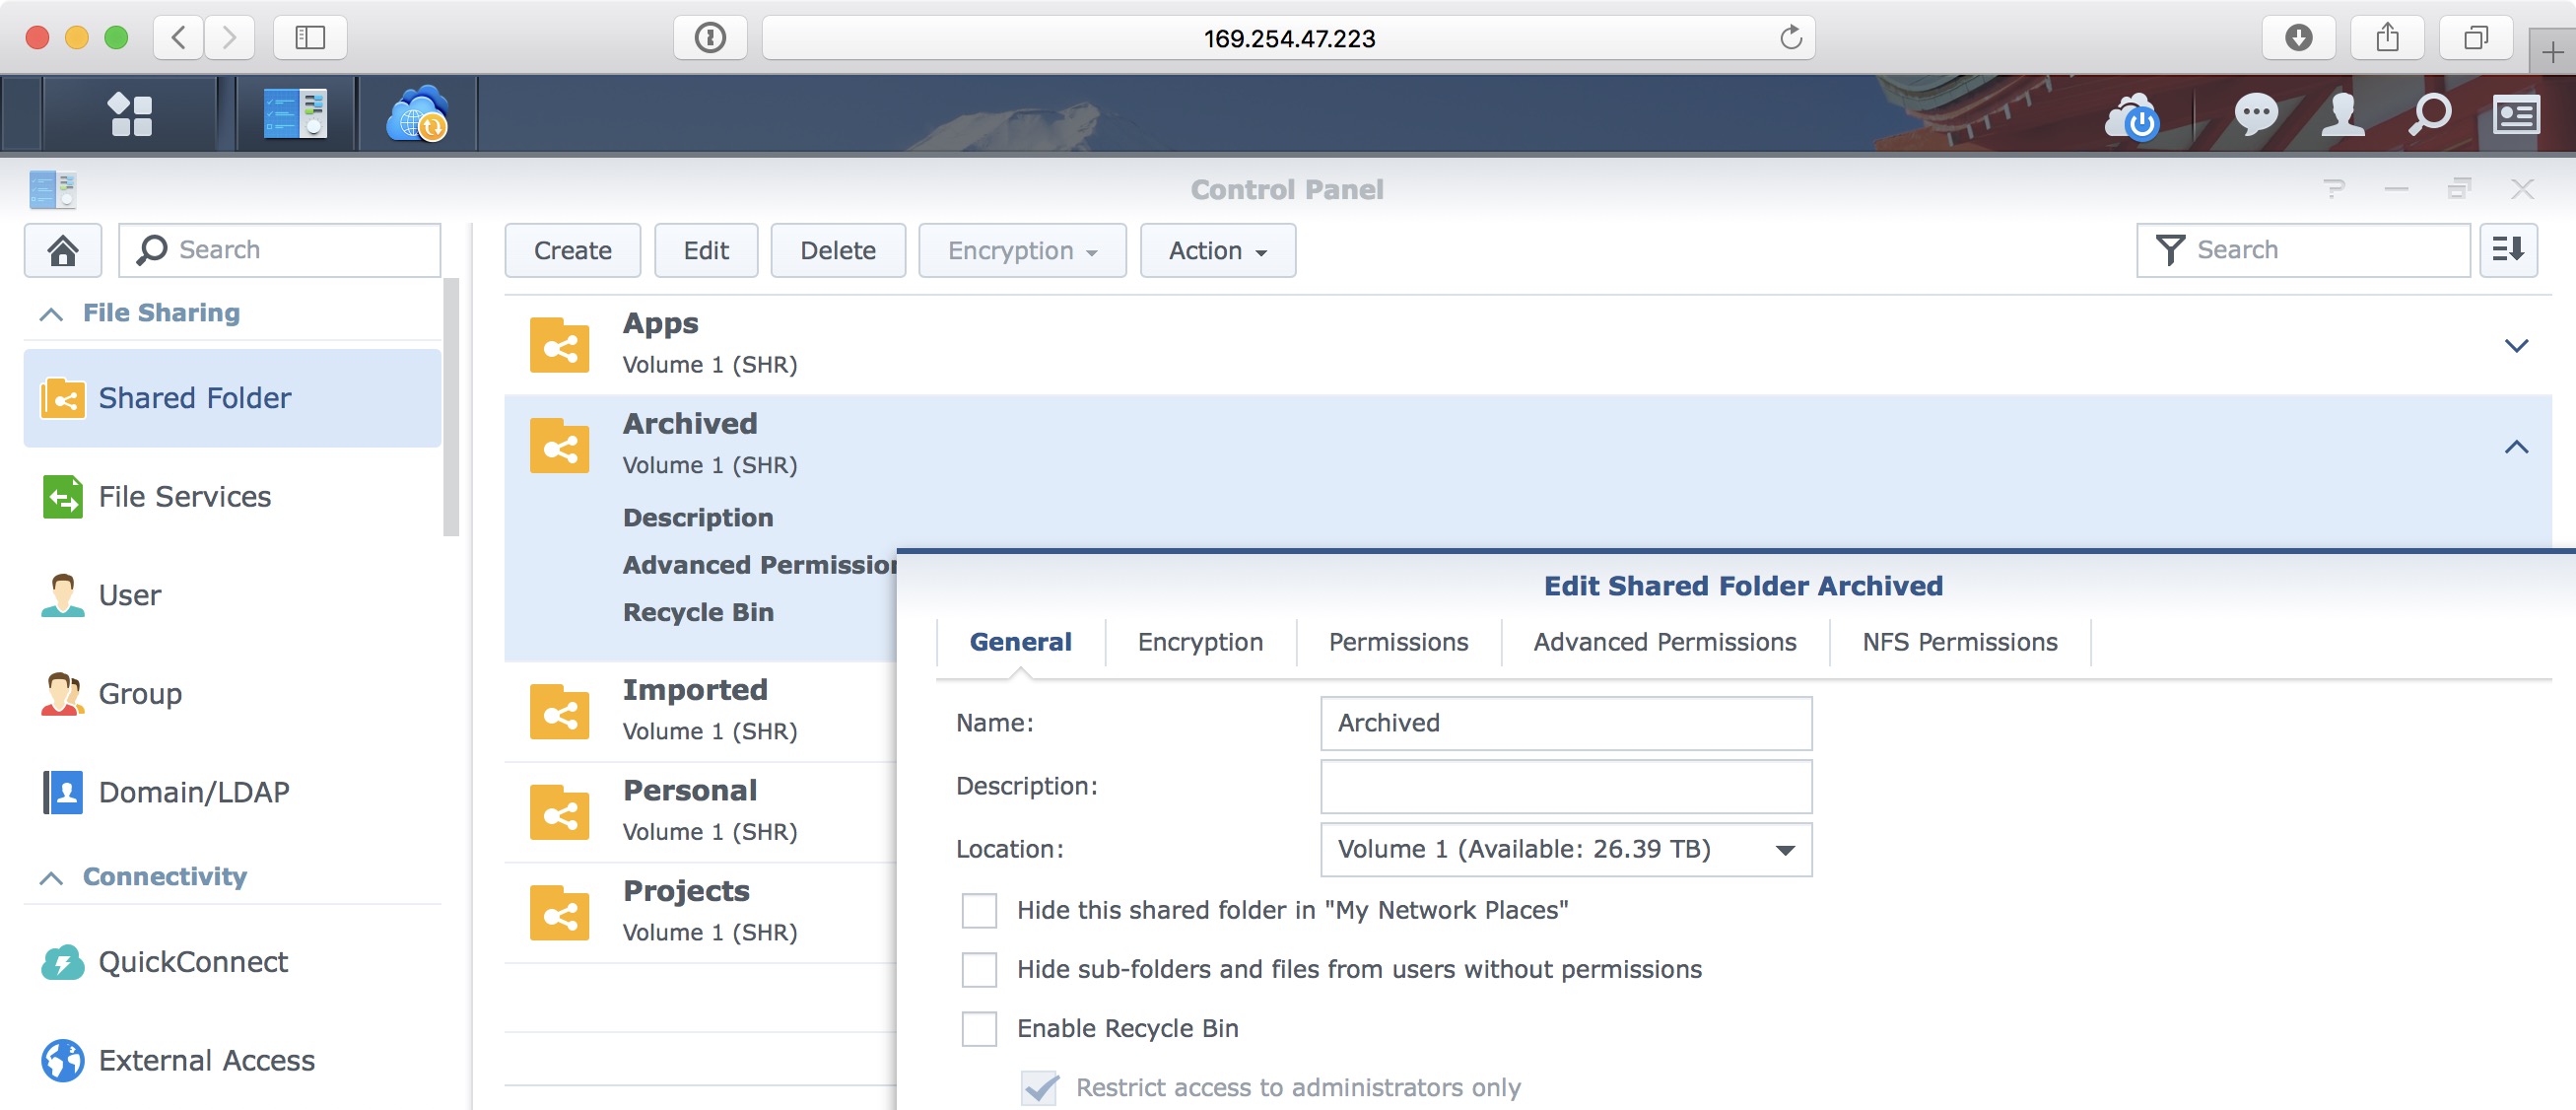Check Hide this shared folder in My Network Places
The image size is (2576, 1110).
979,910
